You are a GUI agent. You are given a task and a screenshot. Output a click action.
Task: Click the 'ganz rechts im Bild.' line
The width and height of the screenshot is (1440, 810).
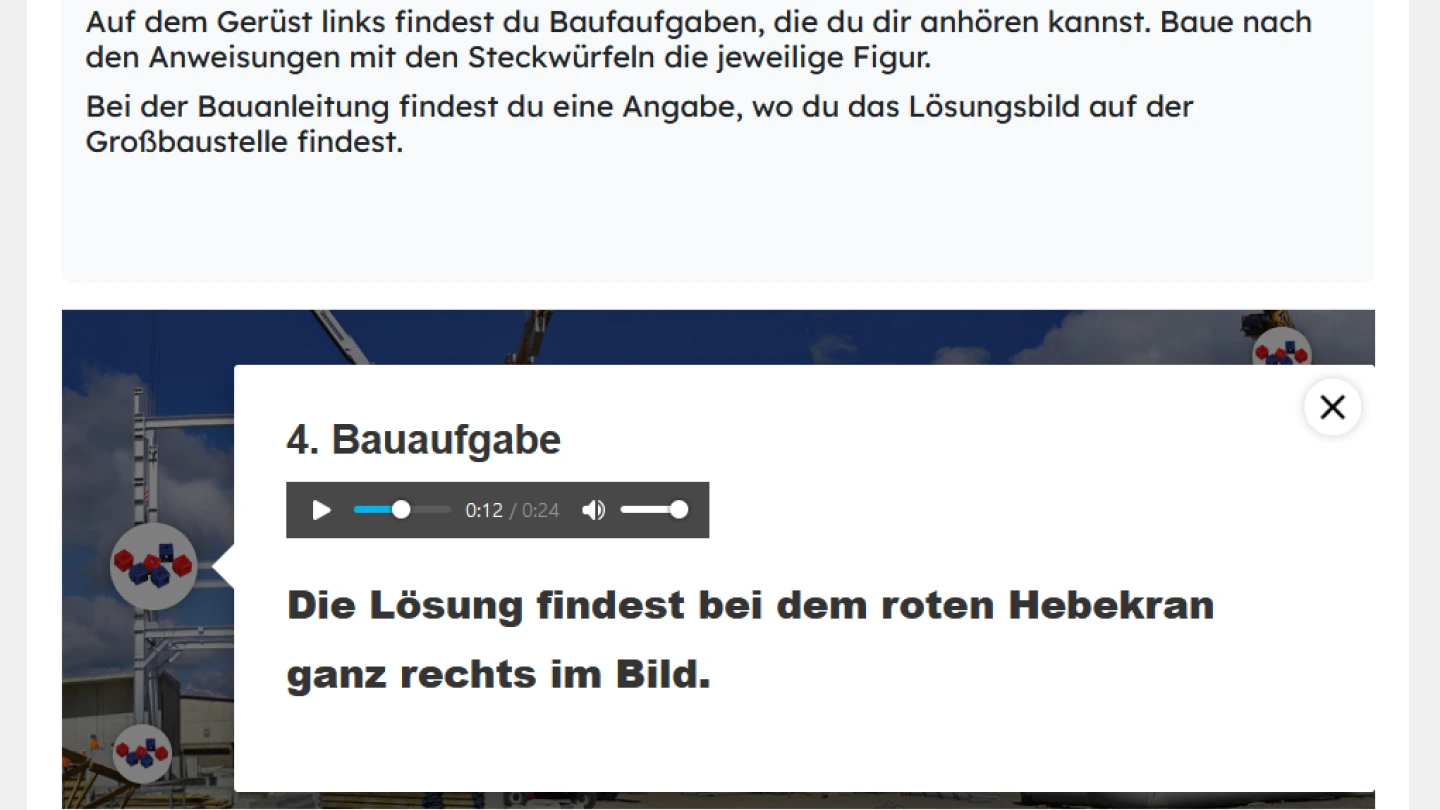pyautogui.click(x=498, y=675)
